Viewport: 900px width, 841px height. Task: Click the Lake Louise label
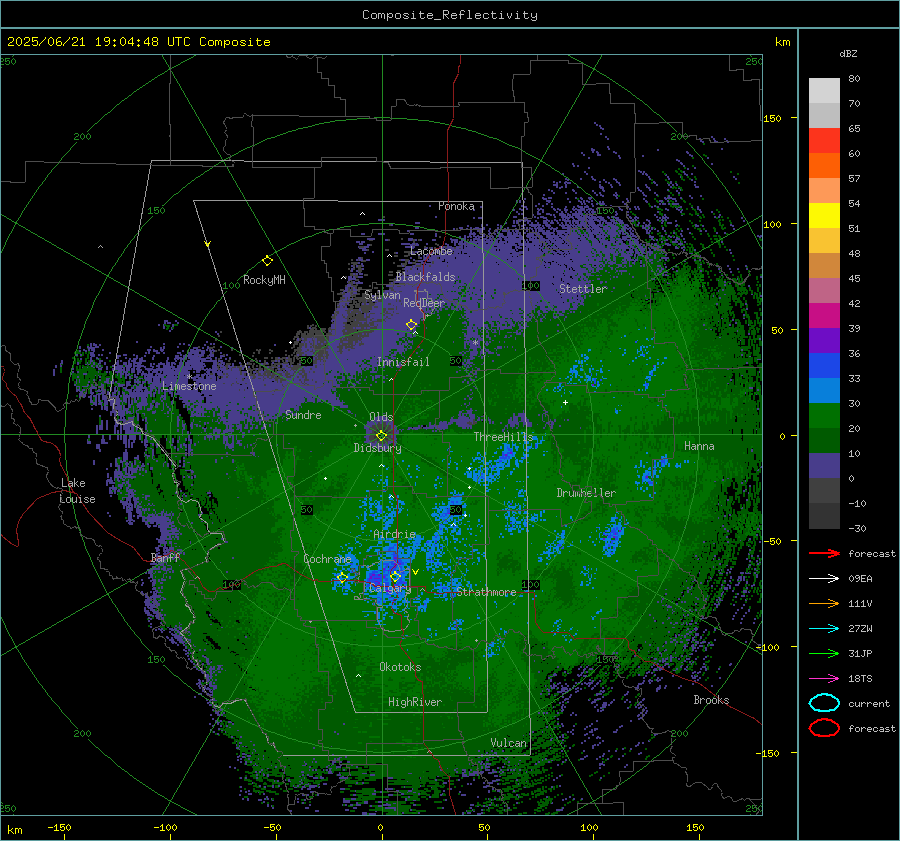[x=77, y=491]
